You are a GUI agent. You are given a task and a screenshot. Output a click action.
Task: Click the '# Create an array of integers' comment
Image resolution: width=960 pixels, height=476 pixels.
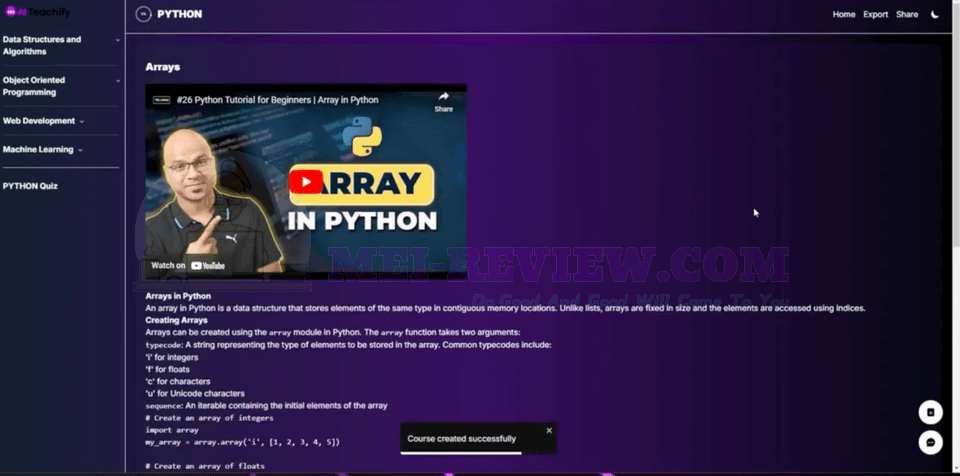[x=209, y=418]
